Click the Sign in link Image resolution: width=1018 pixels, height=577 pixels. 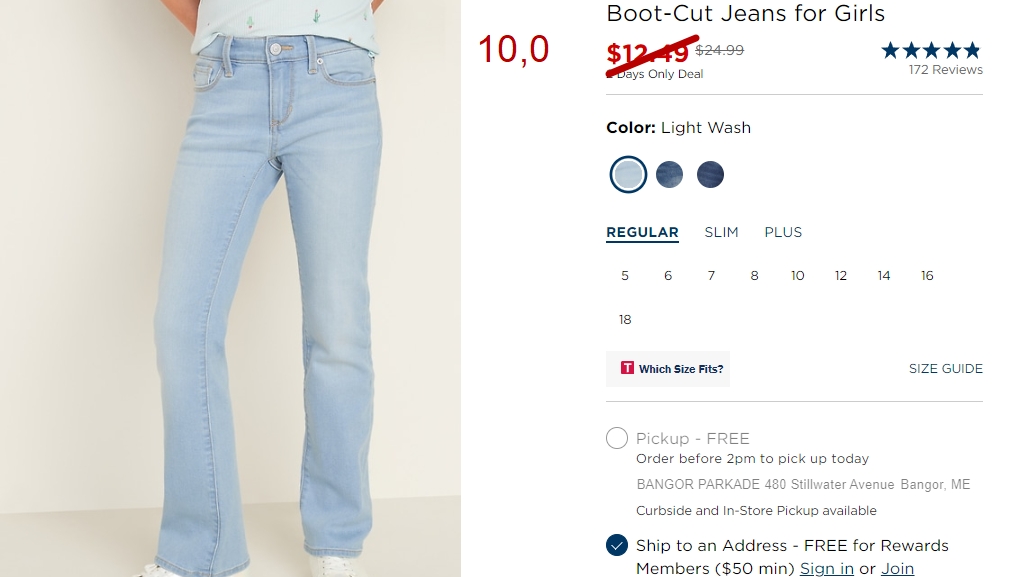pos(826,569)
